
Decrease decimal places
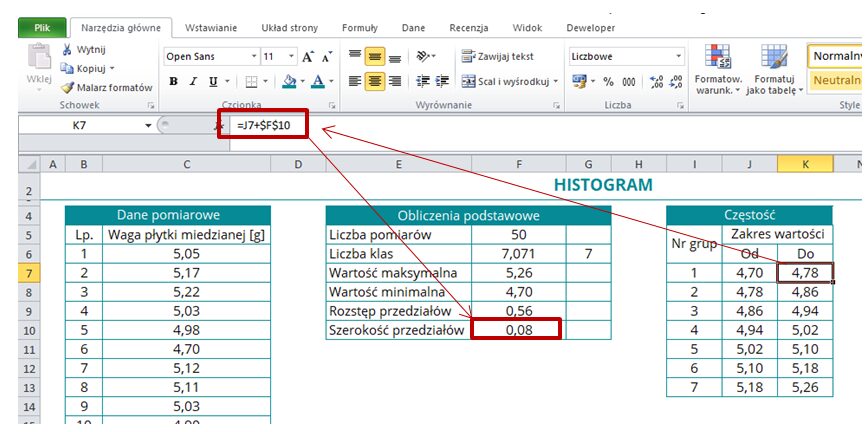pos(675,82)
